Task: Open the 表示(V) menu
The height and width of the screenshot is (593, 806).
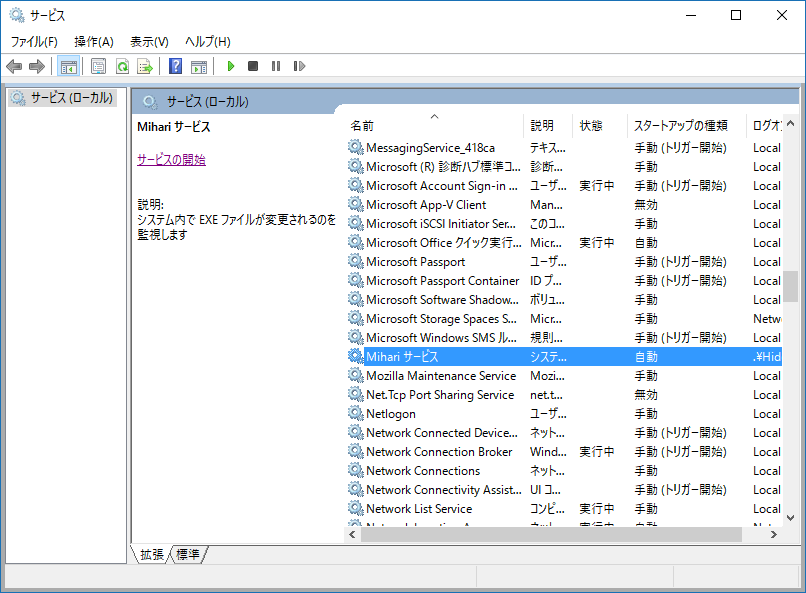Action: coord(149,42)
